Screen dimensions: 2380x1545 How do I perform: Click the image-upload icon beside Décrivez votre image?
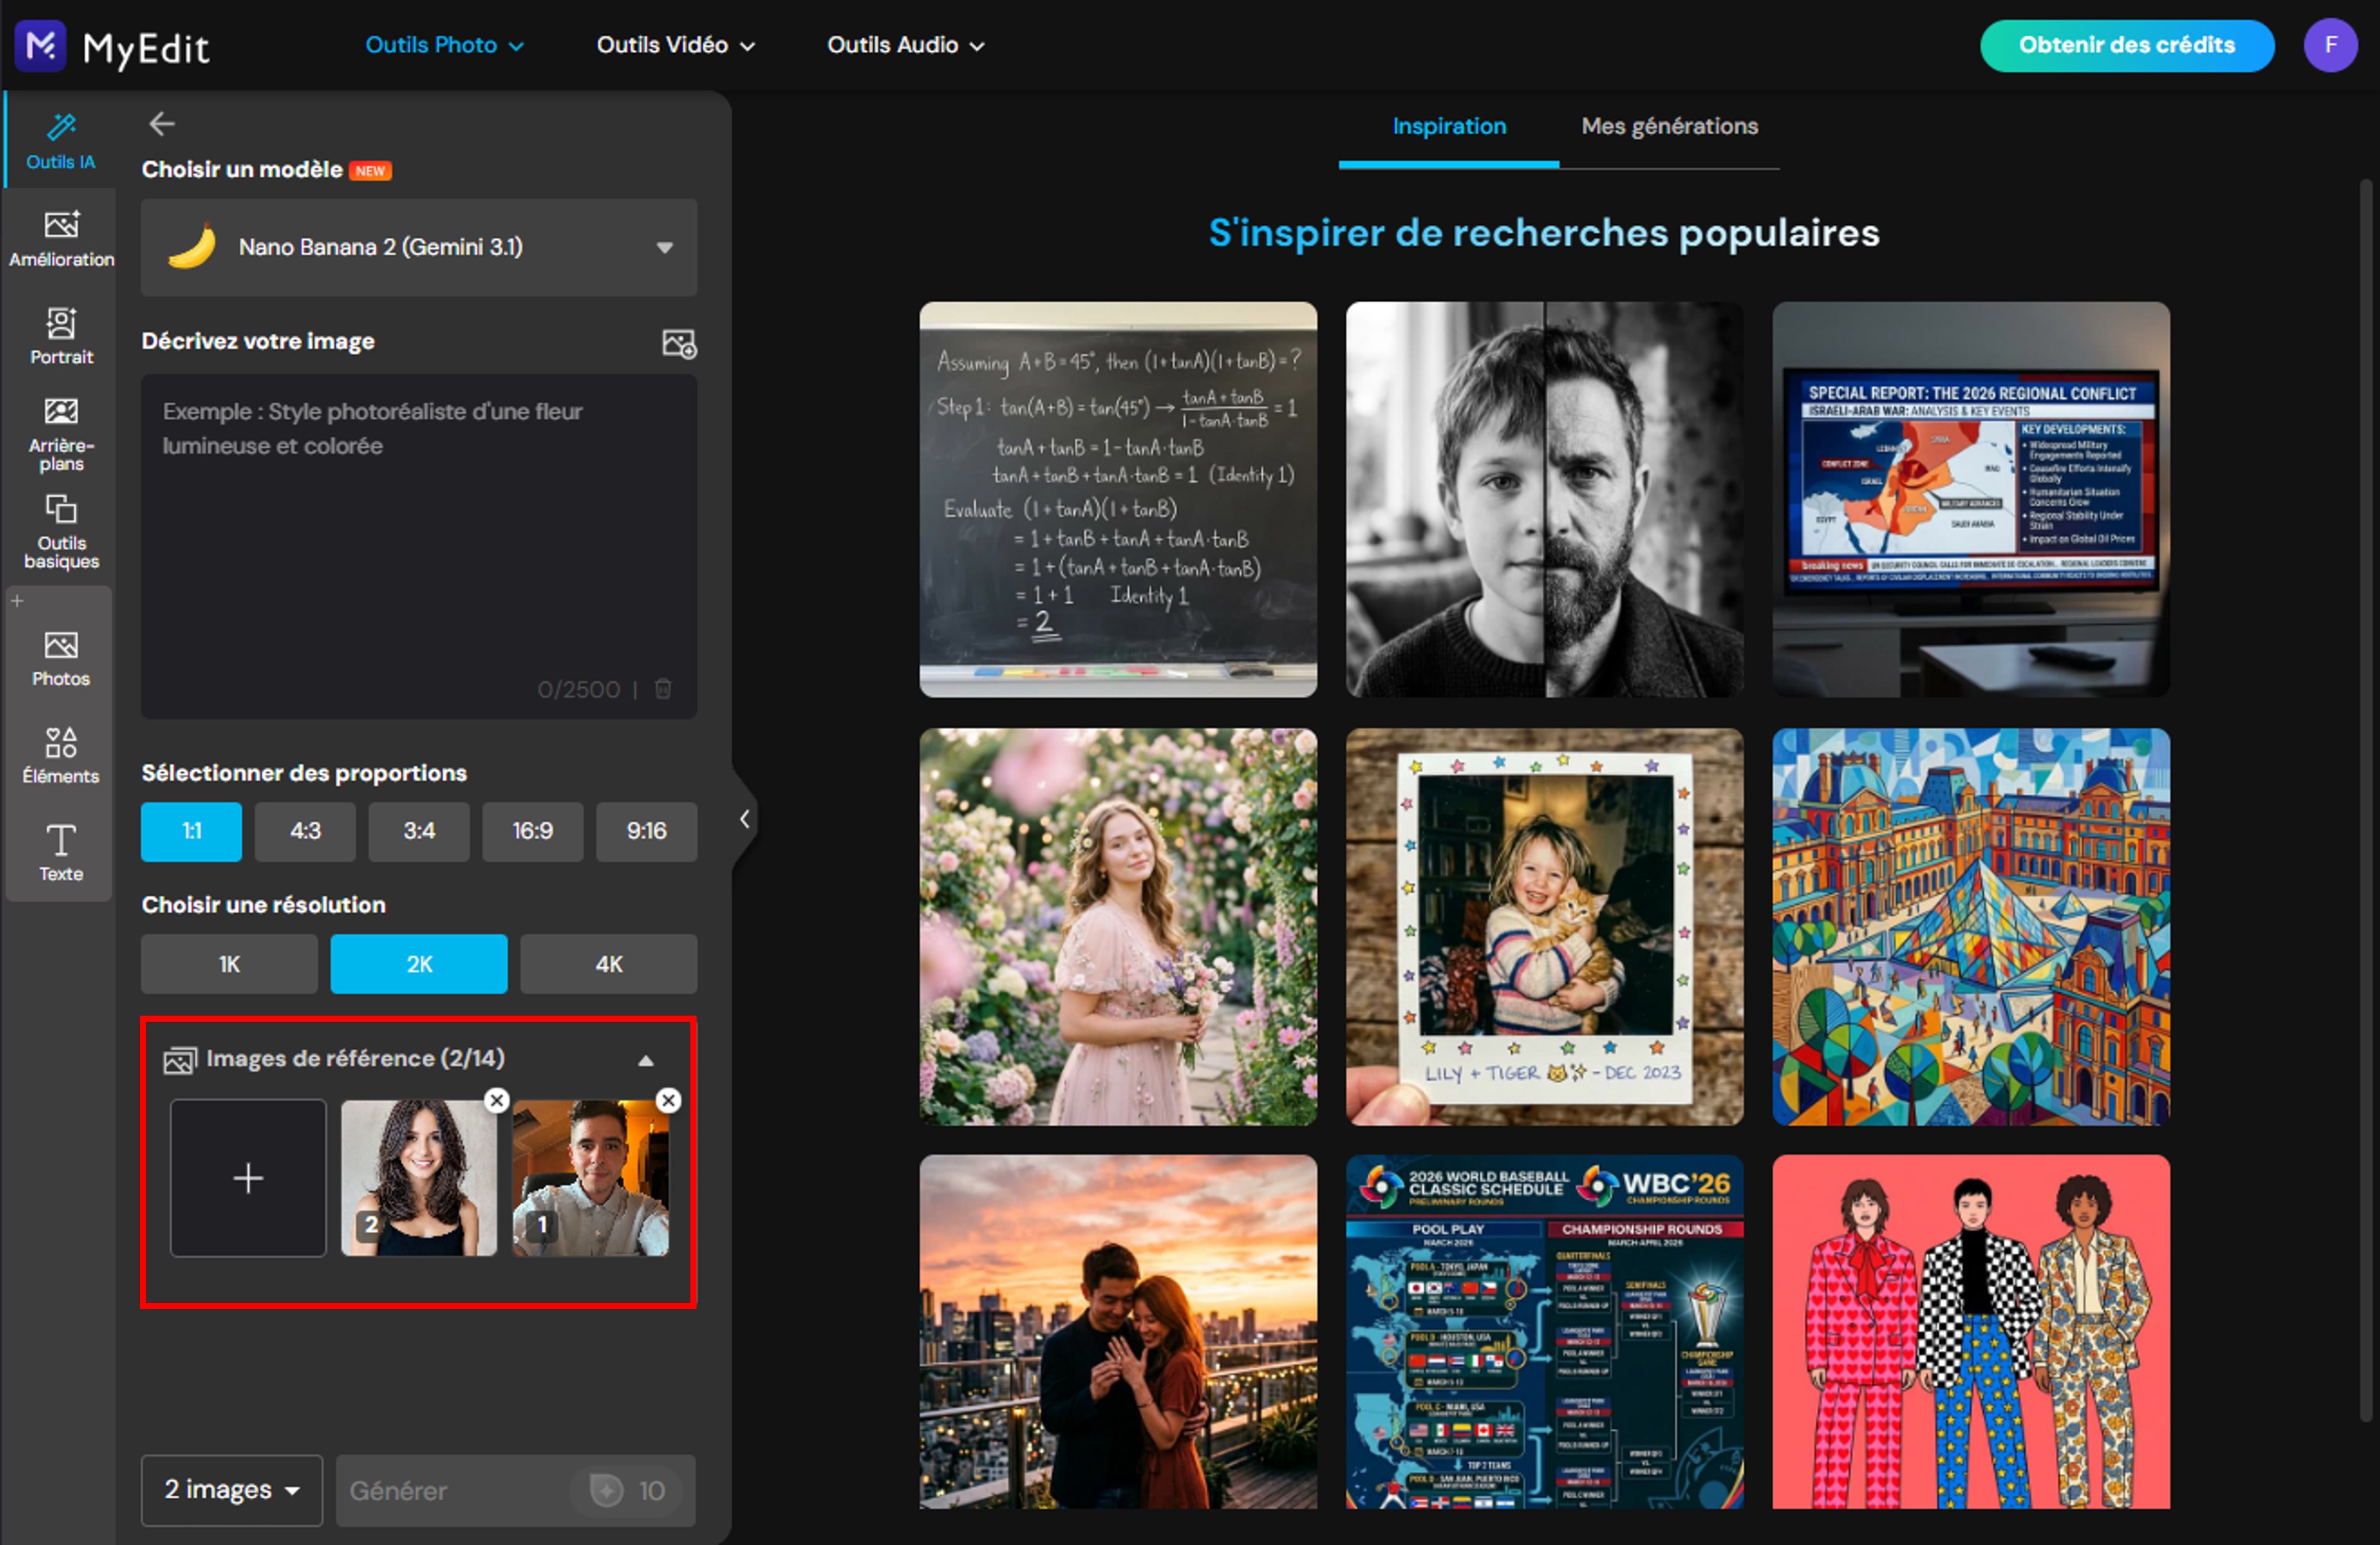[x=679, y=343]
